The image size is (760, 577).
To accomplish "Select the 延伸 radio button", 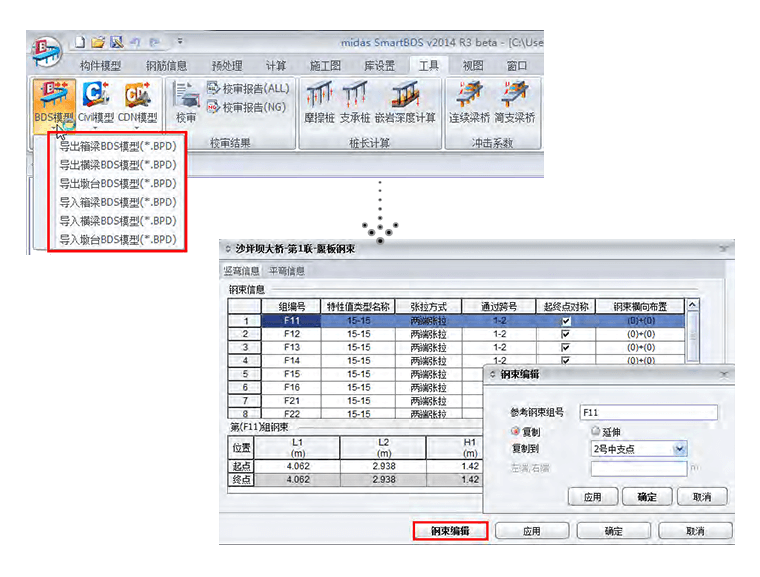I will (x=596, y=431).
